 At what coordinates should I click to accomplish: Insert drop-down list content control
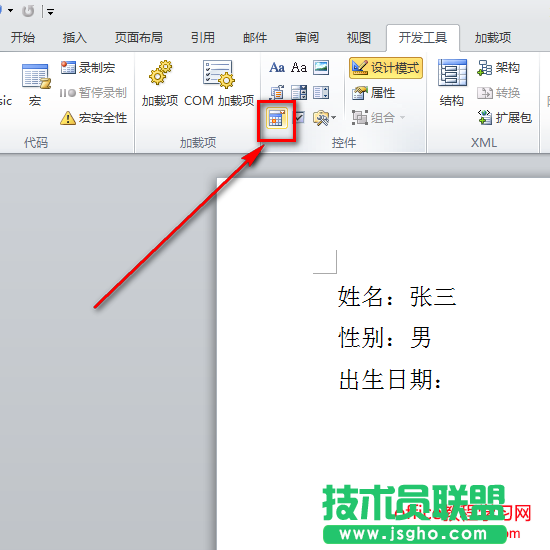tap(321, 93)
